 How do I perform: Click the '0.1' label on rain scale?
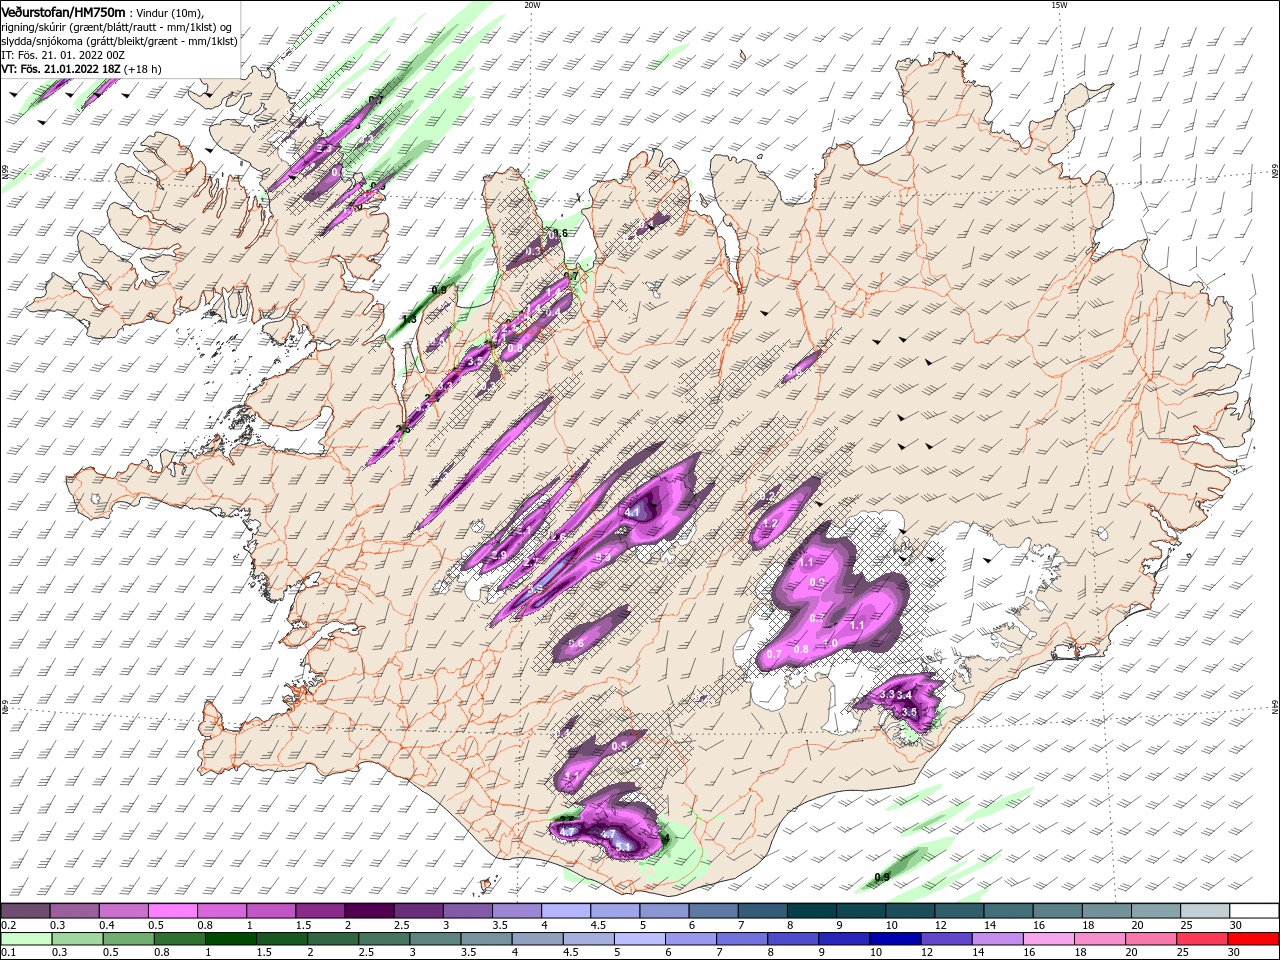(x=9, y=953)
